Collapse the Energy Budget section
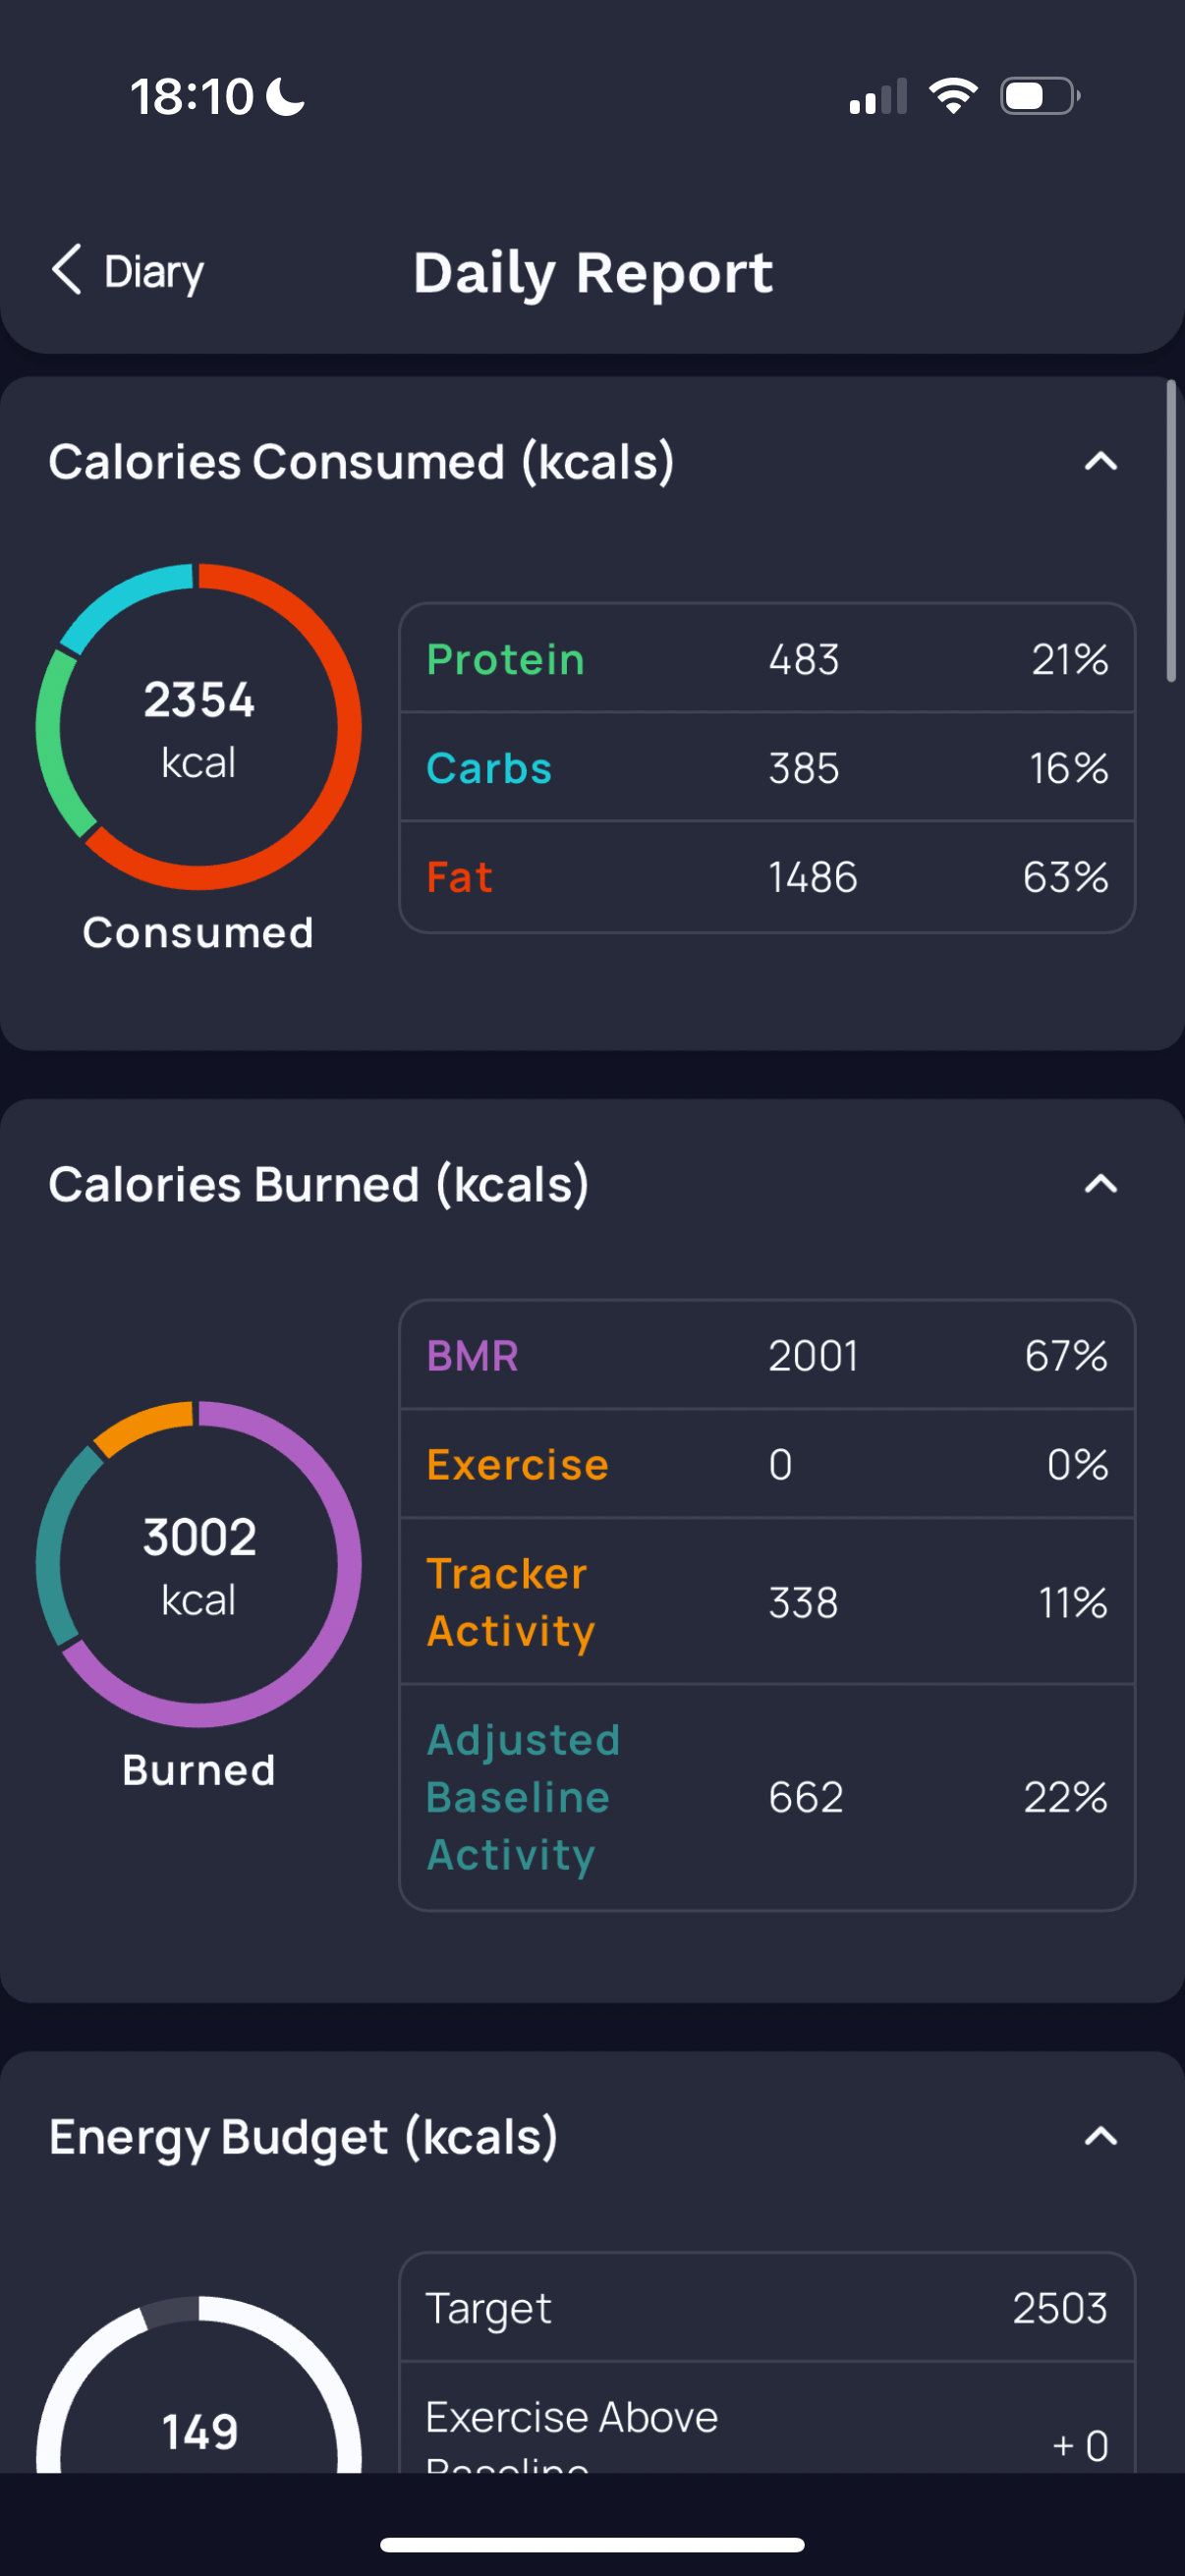1185x2576 pixels. (1100, 2137)
